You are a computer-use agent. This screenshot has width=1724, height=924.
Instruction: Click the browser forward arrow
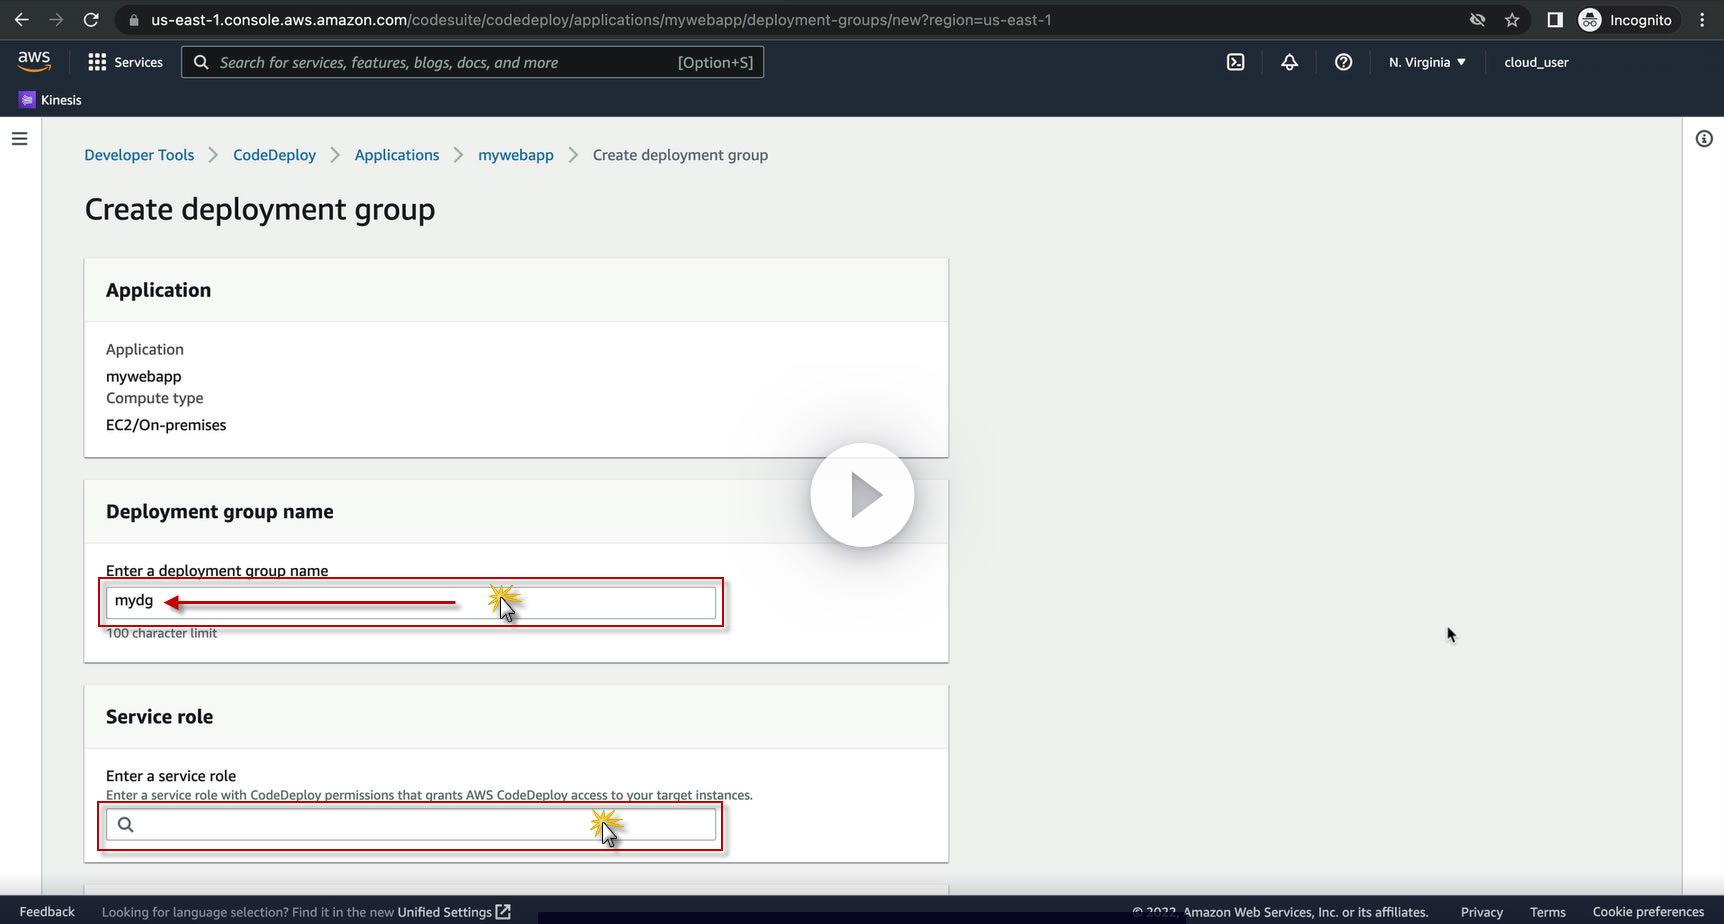(56, 20)
